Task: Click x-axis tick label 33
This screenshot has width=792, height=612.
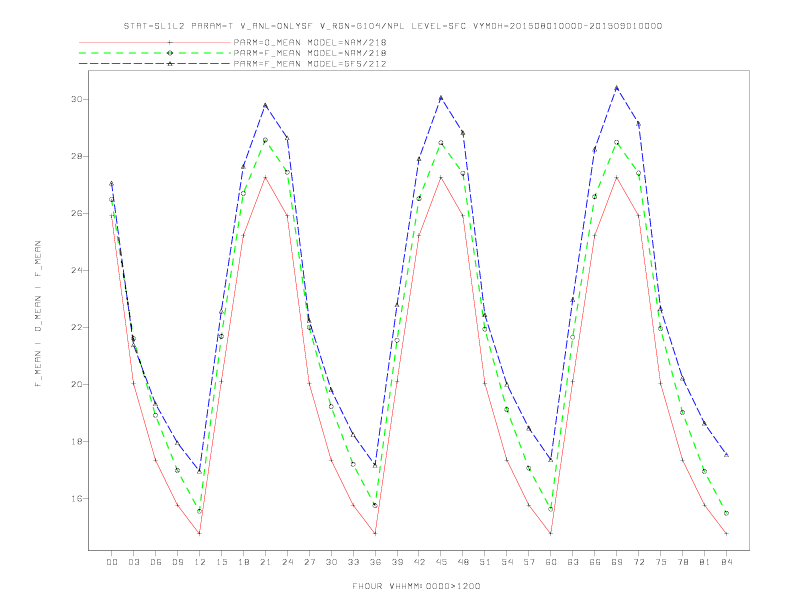Action: [x=353, y=562]
